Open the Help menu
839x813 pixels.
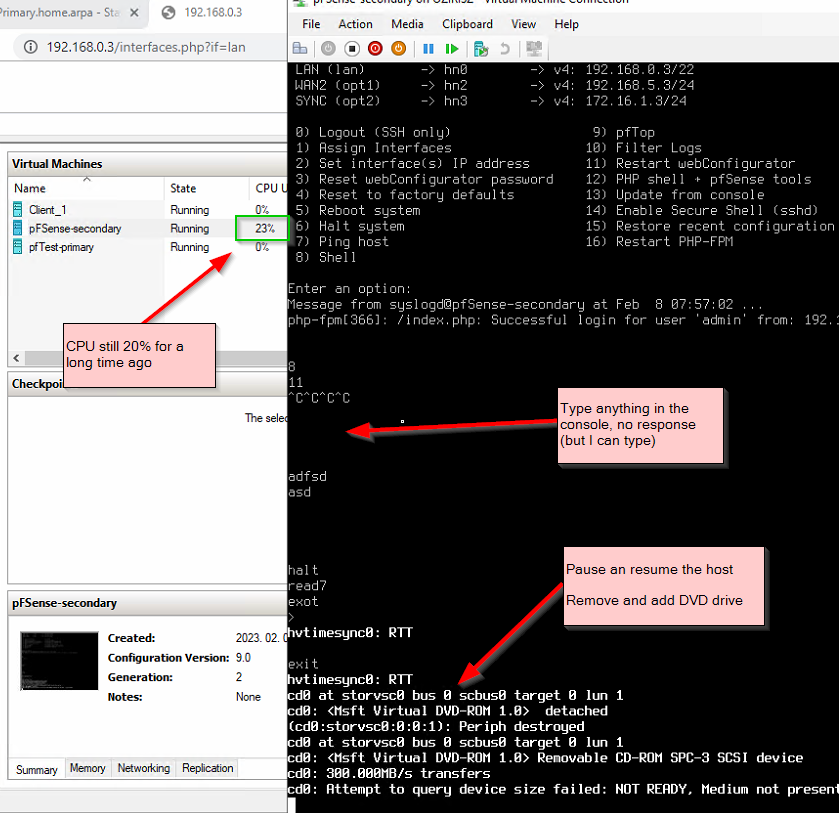[566, 24]
